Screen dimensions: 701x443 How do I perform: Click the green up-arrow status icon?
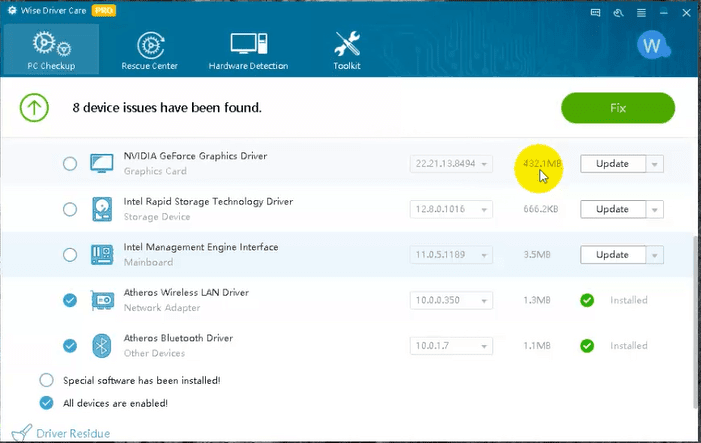tap(34, 108)
